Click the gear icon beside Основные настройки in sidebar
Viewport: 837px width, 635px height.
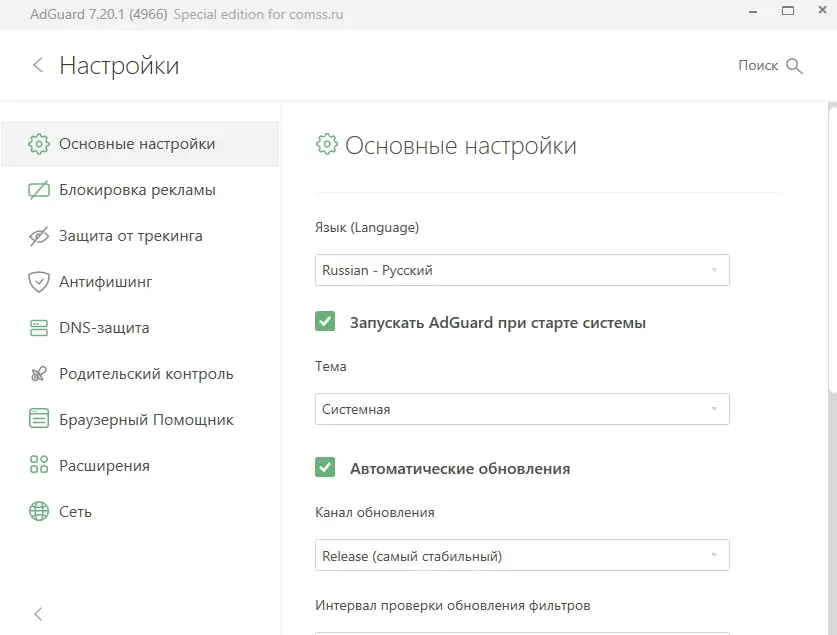(x=39, y=144)
